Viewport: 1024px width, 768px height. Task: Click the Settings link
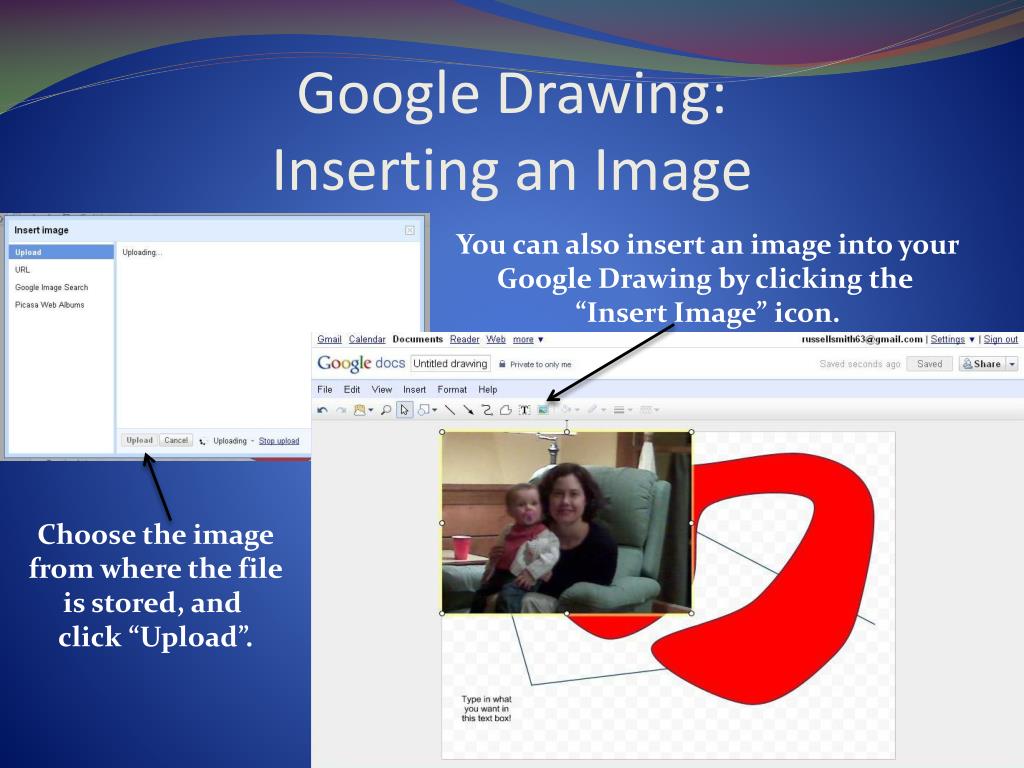coord(948,340)
